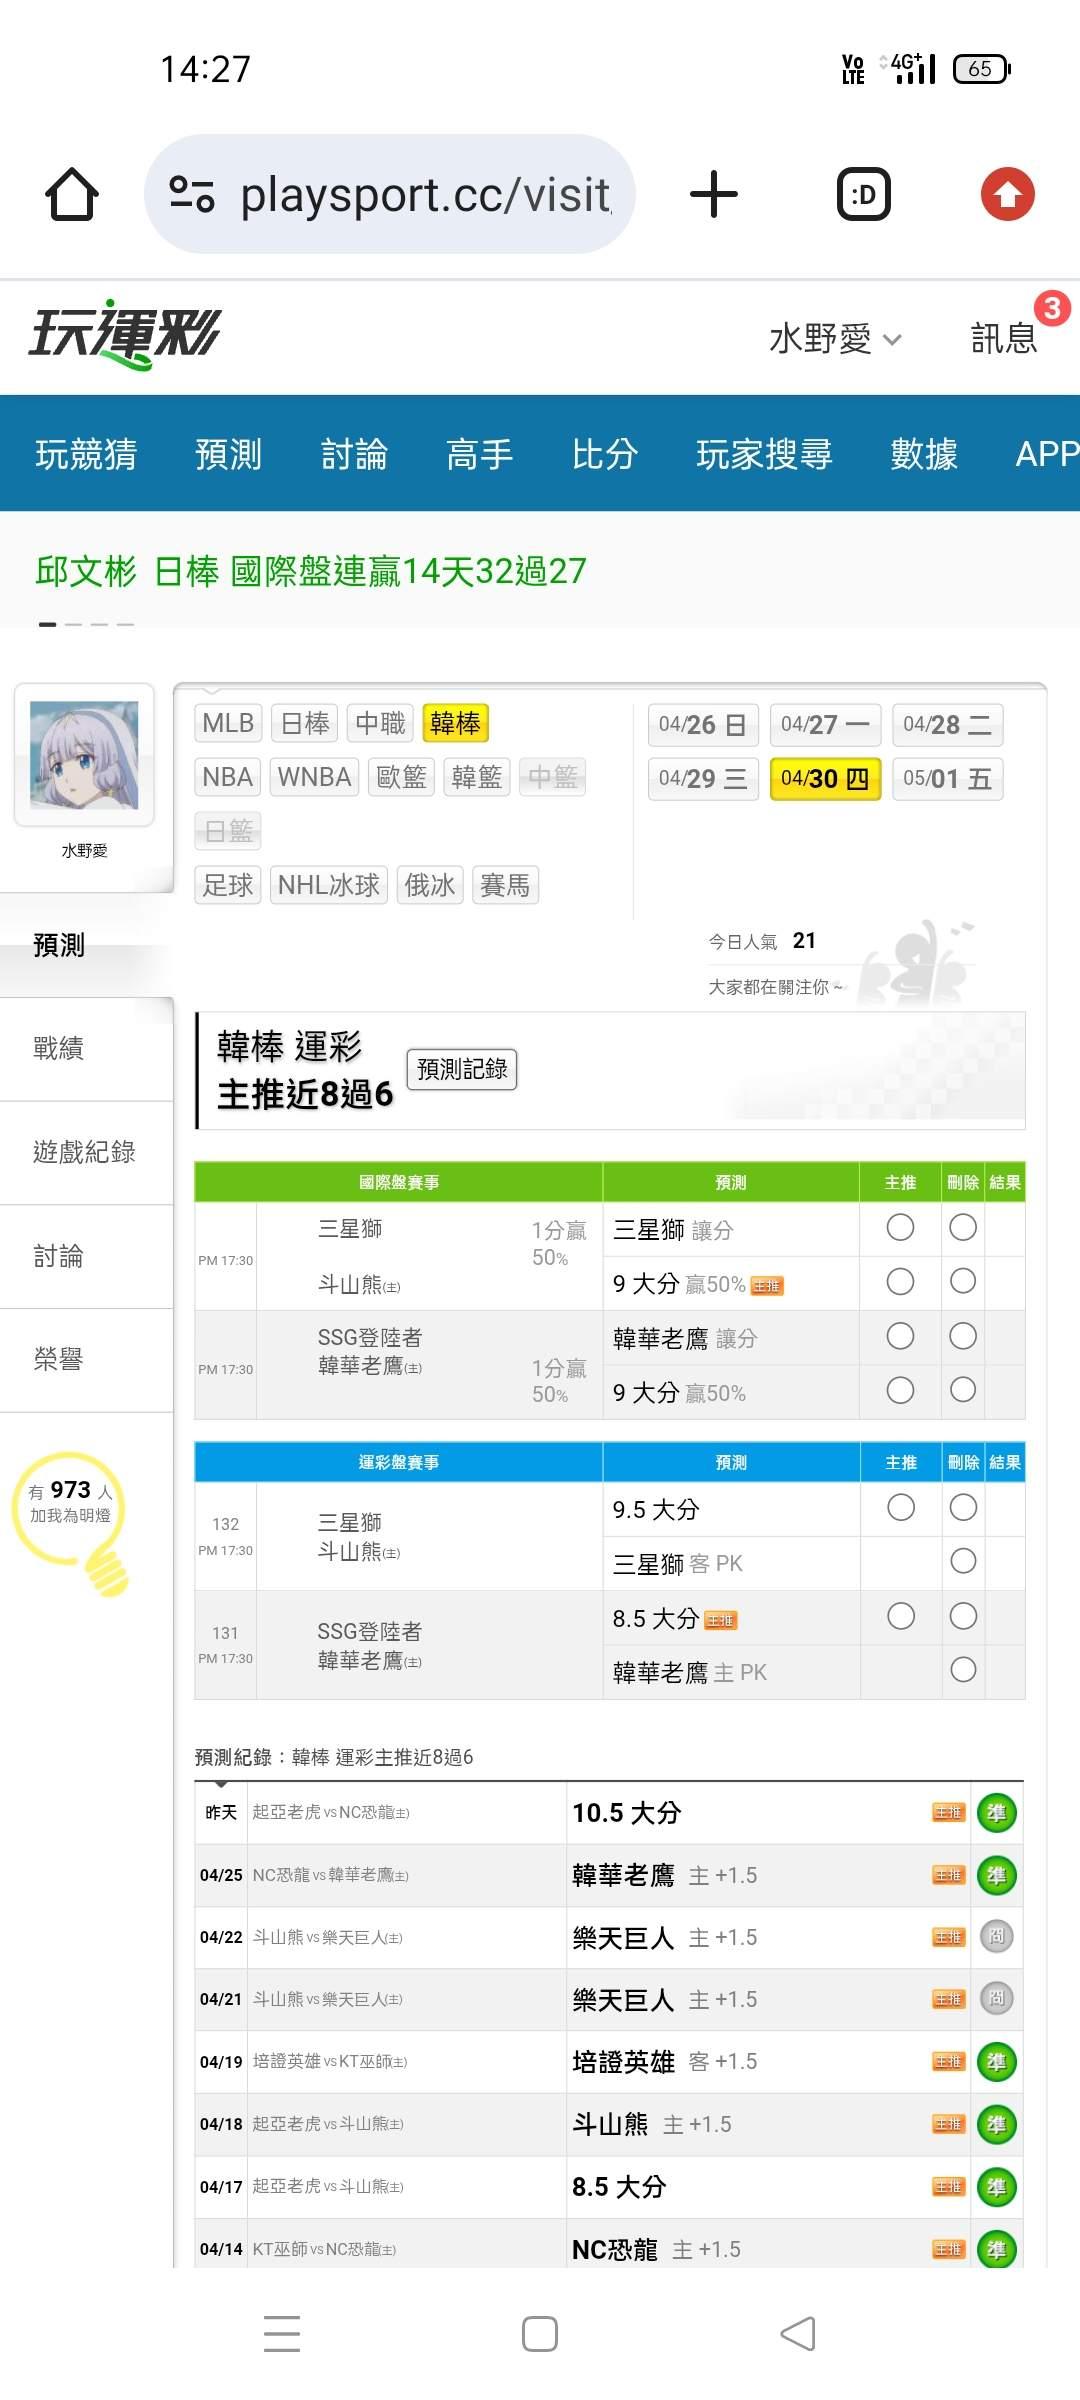Open the 訊息 notifications with badge
The height and width of the screenshot is (2400, 1080).
coord(1004,338)
